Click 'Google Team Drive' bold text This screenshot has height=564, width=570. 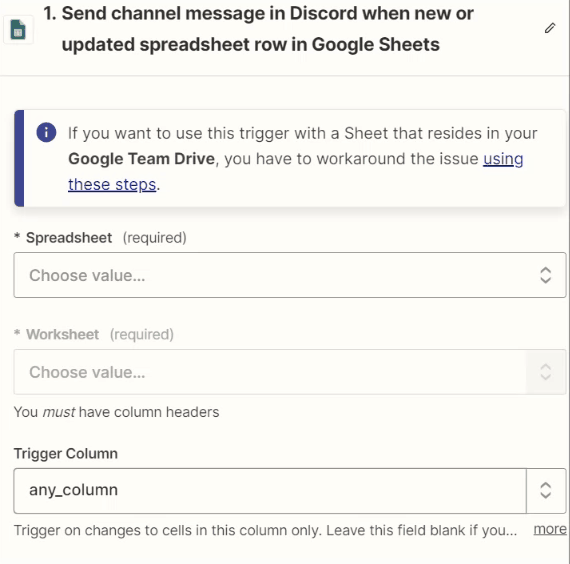coord(141,159)
